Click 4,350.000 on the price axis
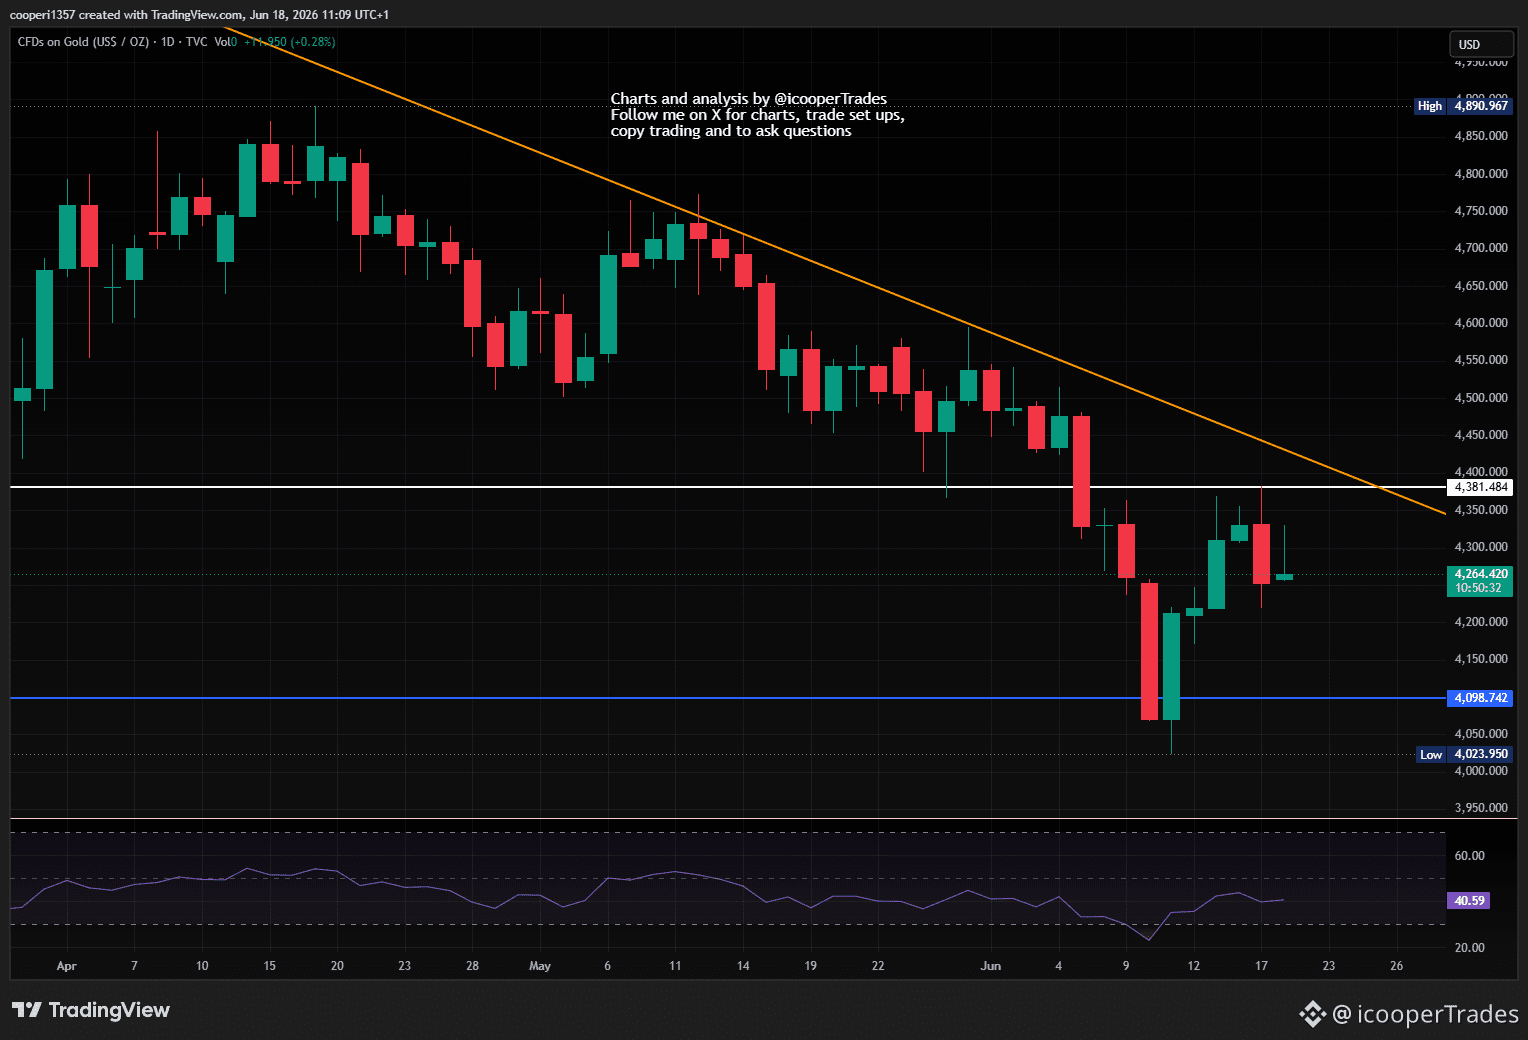This screenshot has height=1040, width=1528. click(x=1481, y=510)
